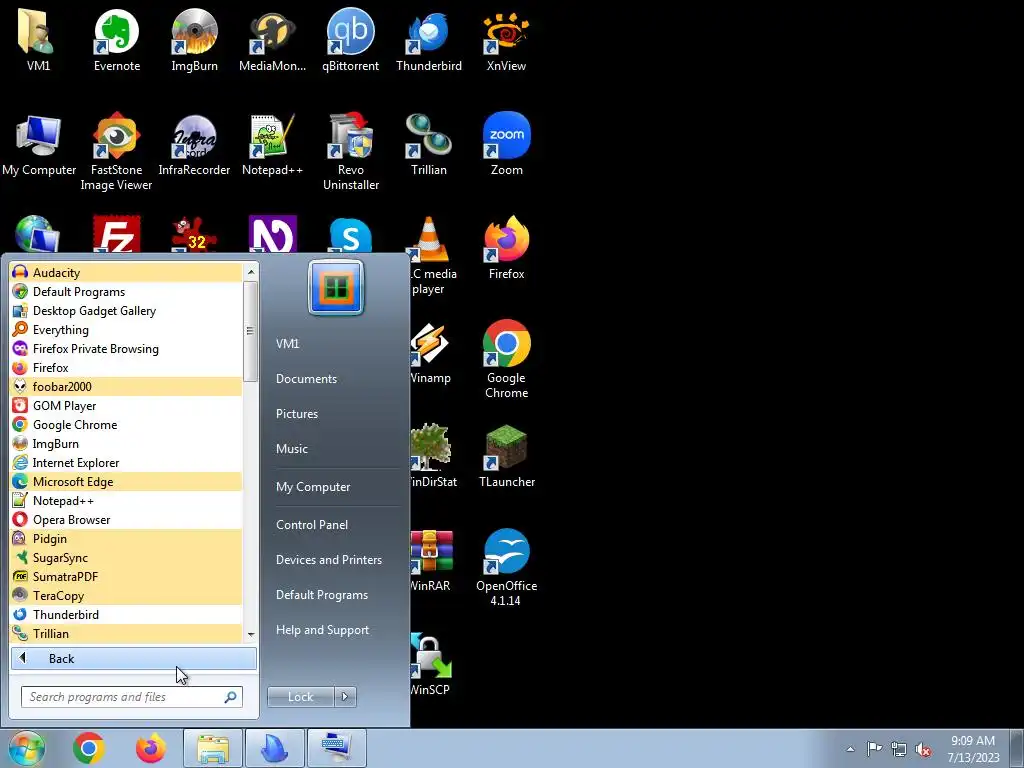This screenshot has width=1024, height=768.
Task: Click Google Chrome in the taskbar
Action: [x=89, y=748]
